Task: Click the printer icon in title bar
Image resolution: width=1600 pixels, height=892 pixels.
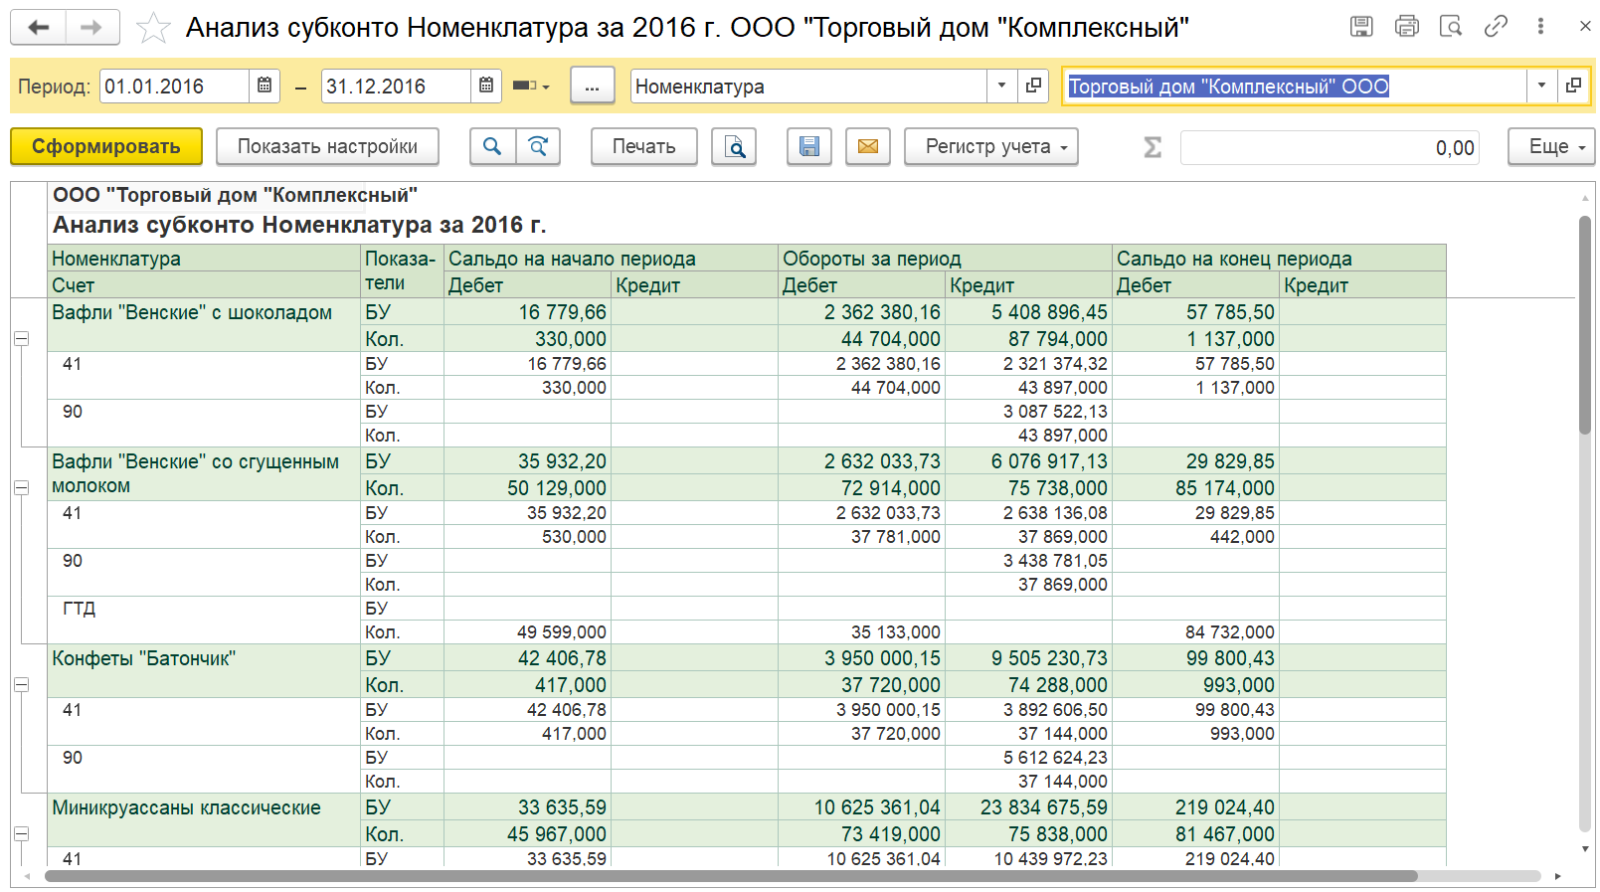Action: (1406, 27)
